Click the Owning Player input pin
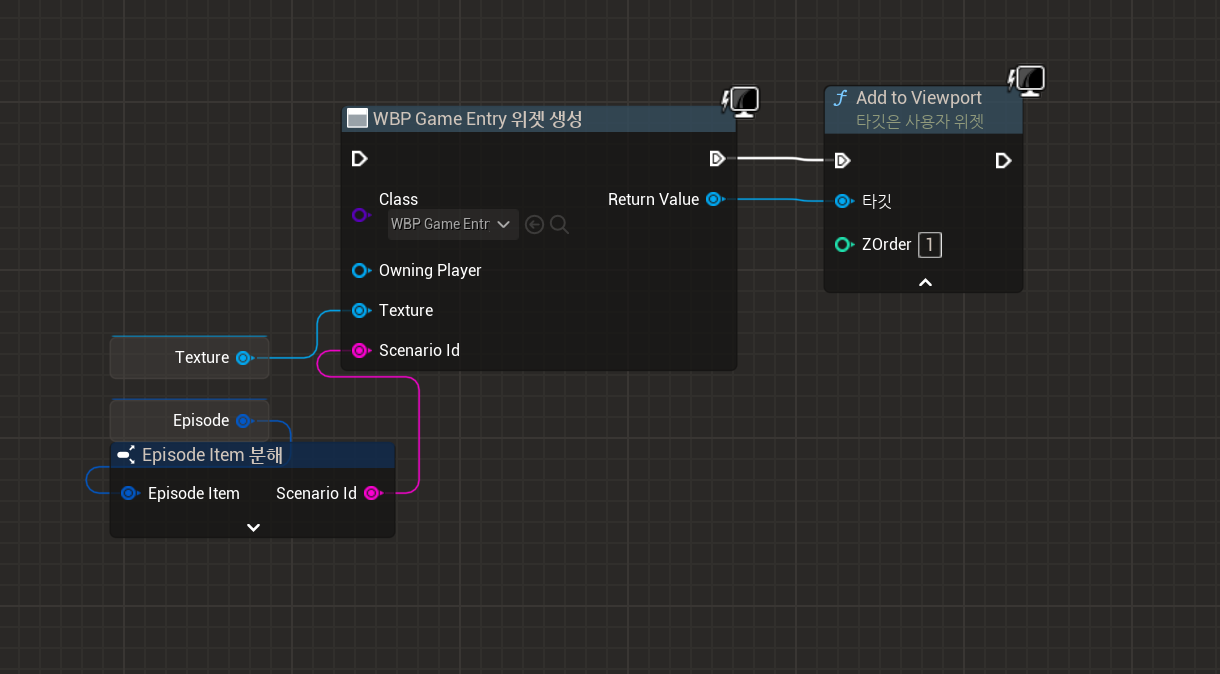Screen dimensions: 1220x674 click(x=360, y=270)
